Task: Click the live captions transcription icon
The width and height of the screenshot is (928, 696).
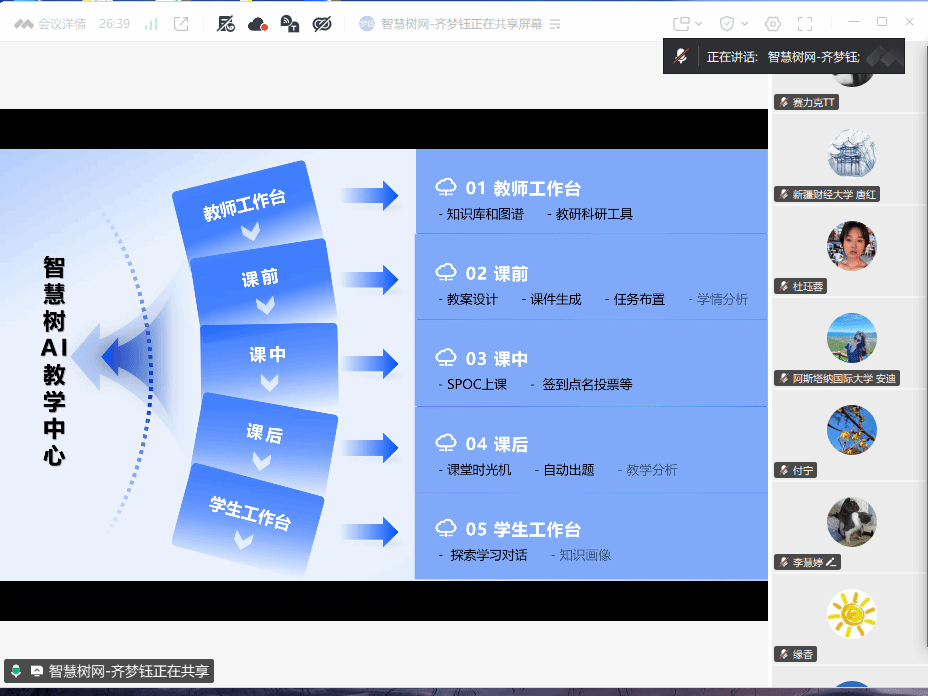Action: tap(289, 24)
